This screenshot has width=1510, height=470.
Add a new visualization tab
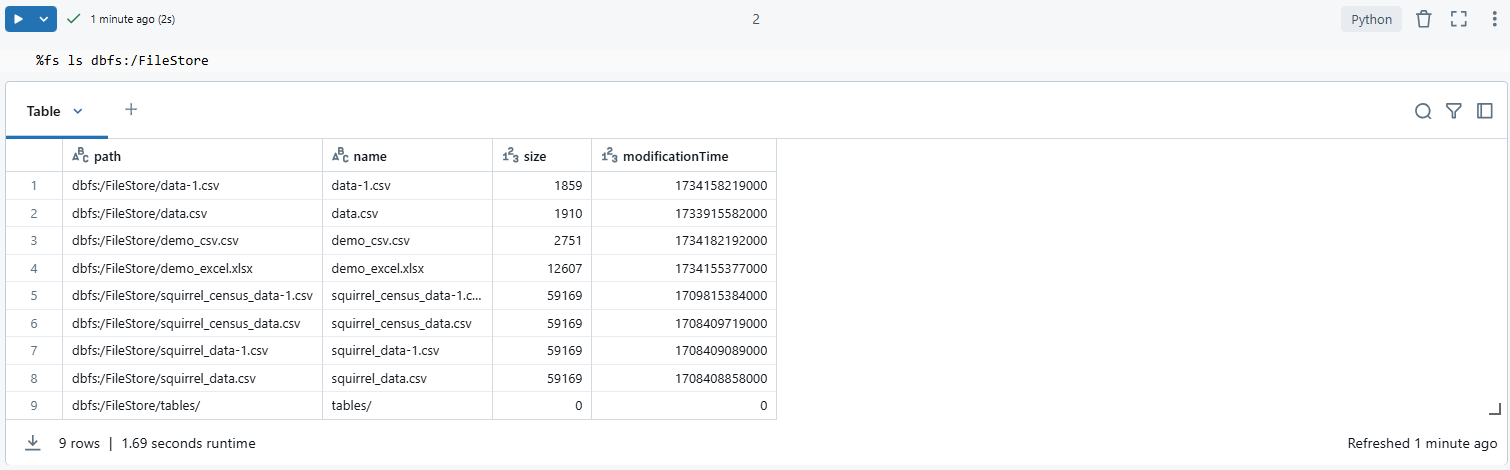[x=131, y=110]
